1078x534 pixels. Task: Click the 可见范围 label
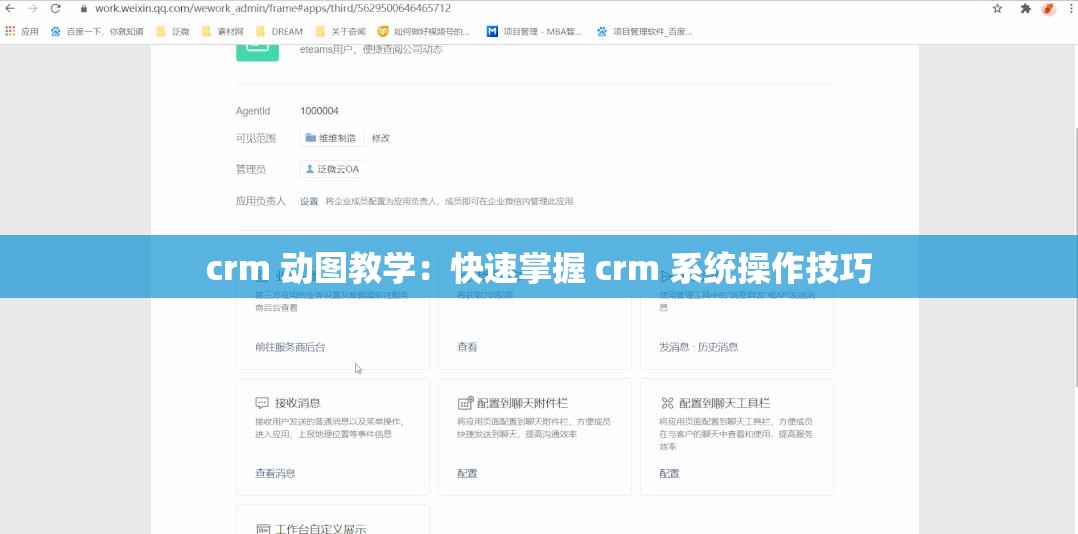coord(256,138)
